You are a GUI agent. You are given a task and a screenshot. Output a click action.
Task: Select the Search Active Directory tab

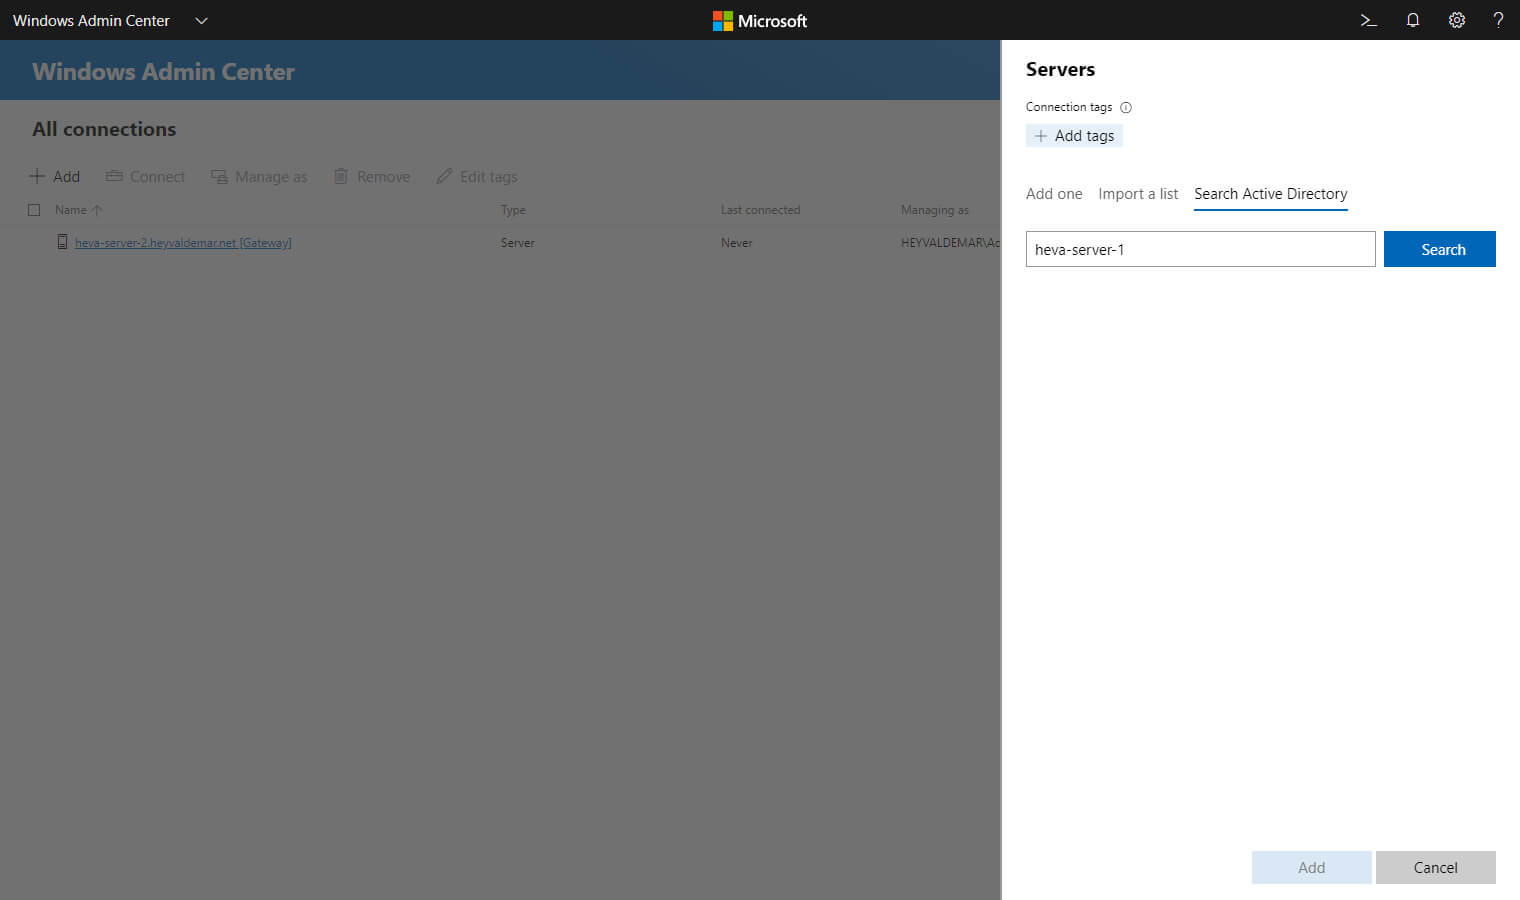click(x=1271, y=194)
